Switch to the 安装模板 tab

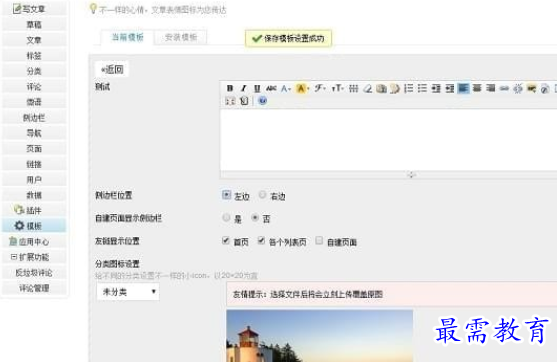coord(181,37)
